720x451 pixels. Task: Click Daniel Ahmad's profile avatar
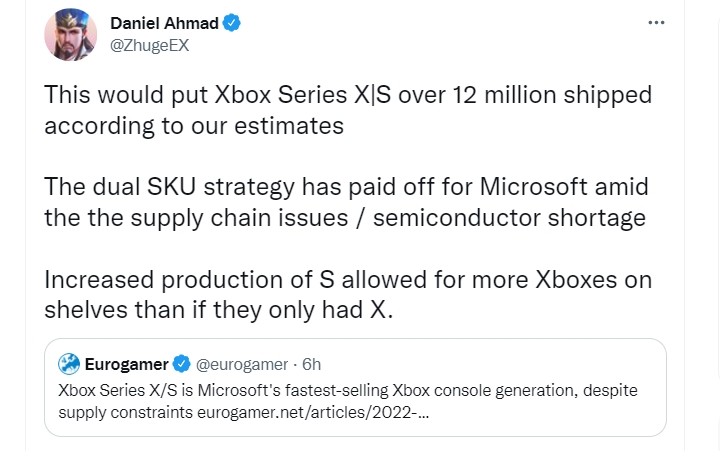click(71, 36)
